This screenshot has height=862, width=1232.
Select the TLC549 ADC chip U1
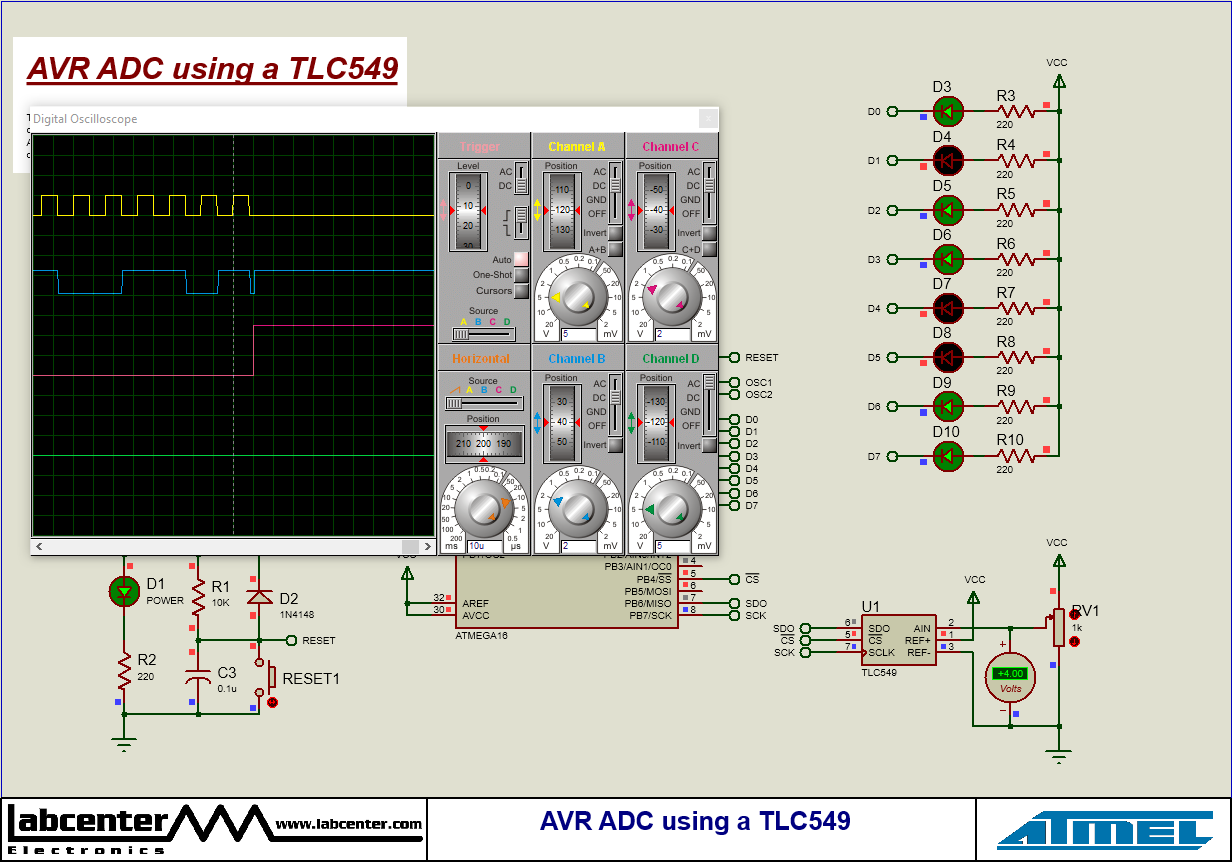897,640
